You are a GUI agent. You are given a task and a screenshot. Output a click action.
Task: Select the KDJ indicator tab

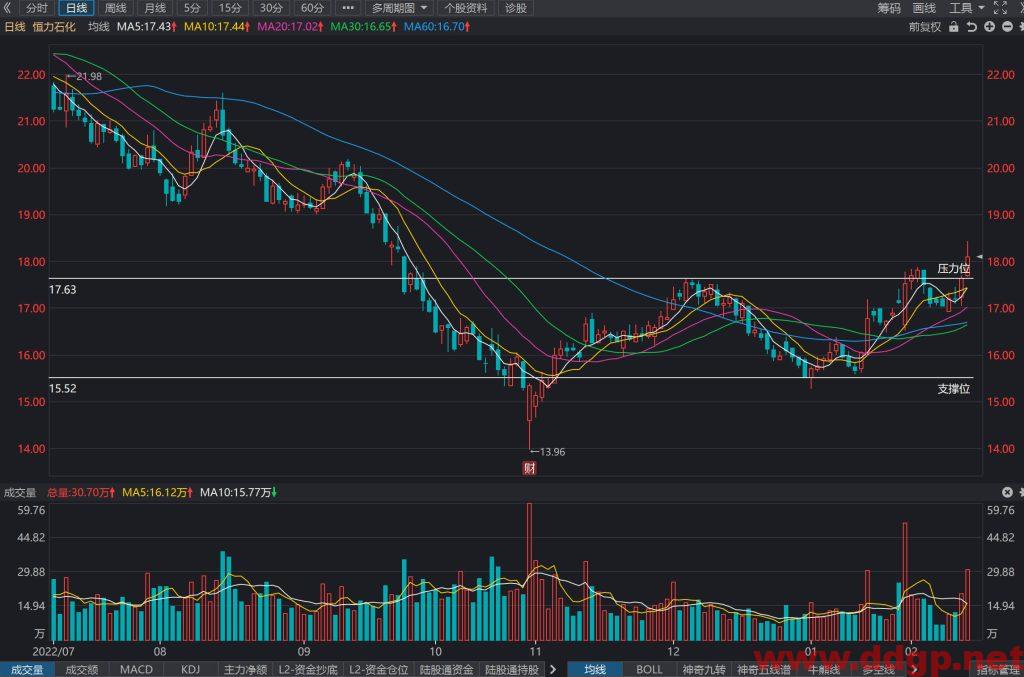(x=190, y=670)
